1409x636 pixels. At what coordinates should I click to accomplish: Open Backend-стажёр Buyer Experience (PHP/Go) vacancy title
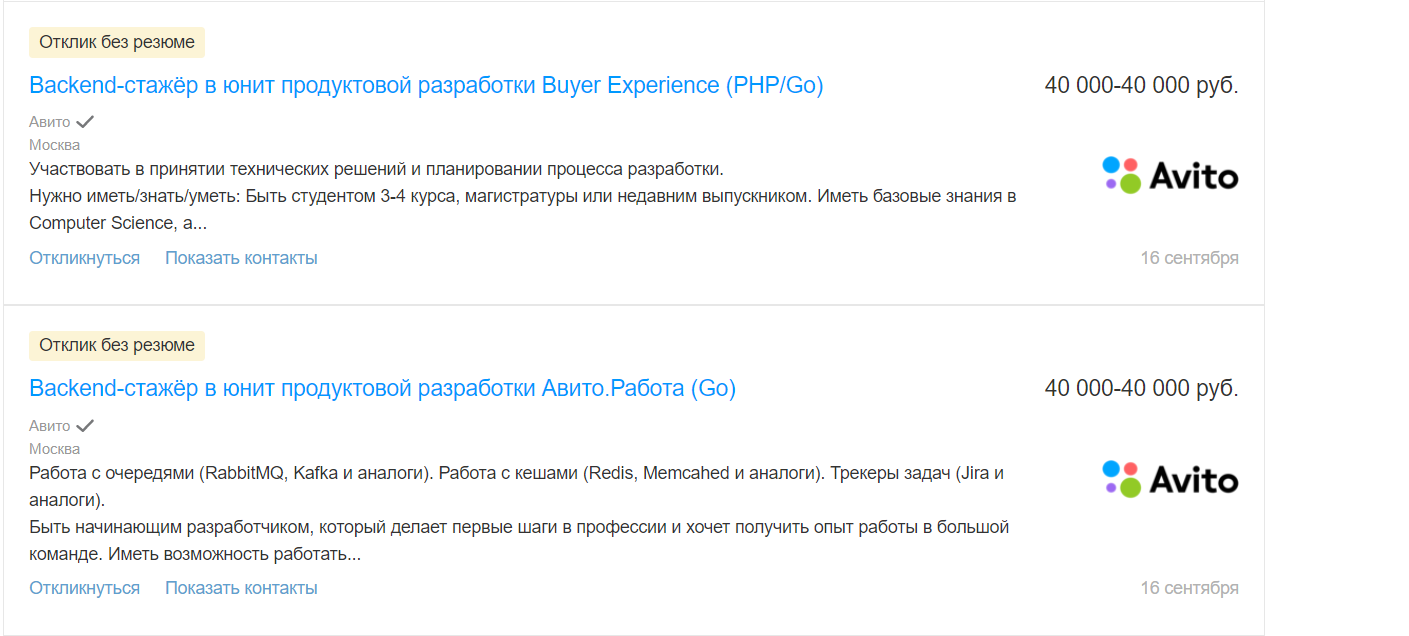click(426, 85)
